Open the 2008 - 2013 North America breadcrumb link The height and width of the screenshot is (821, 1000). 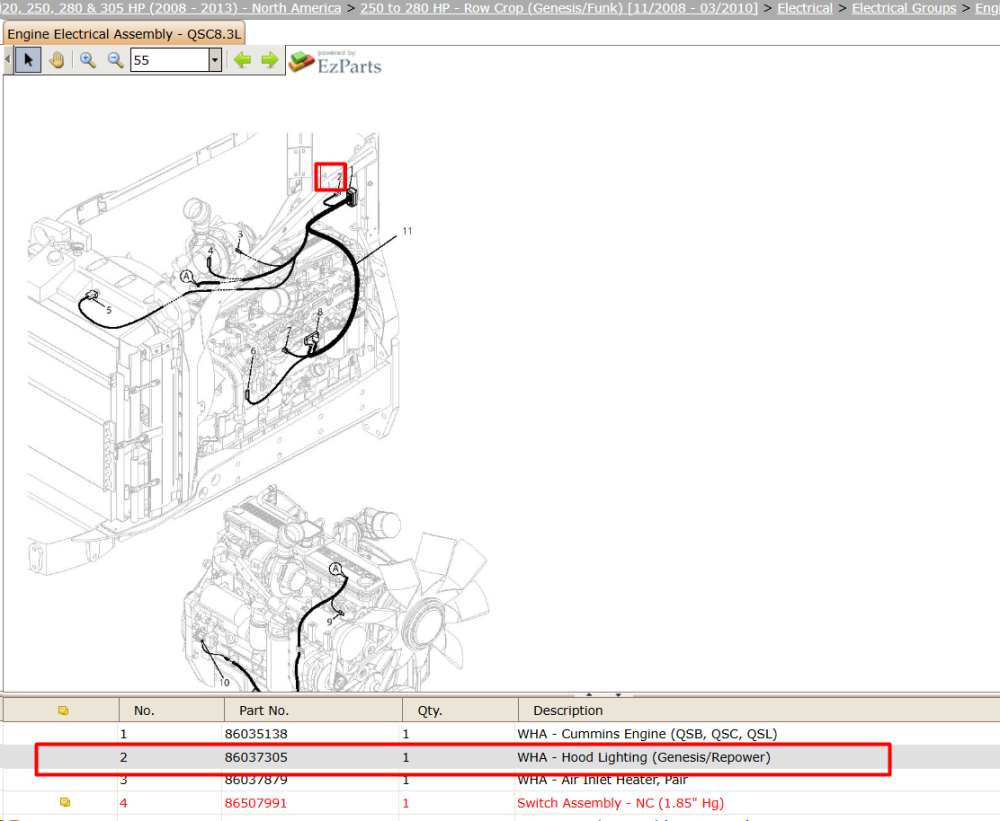(172, 8)
